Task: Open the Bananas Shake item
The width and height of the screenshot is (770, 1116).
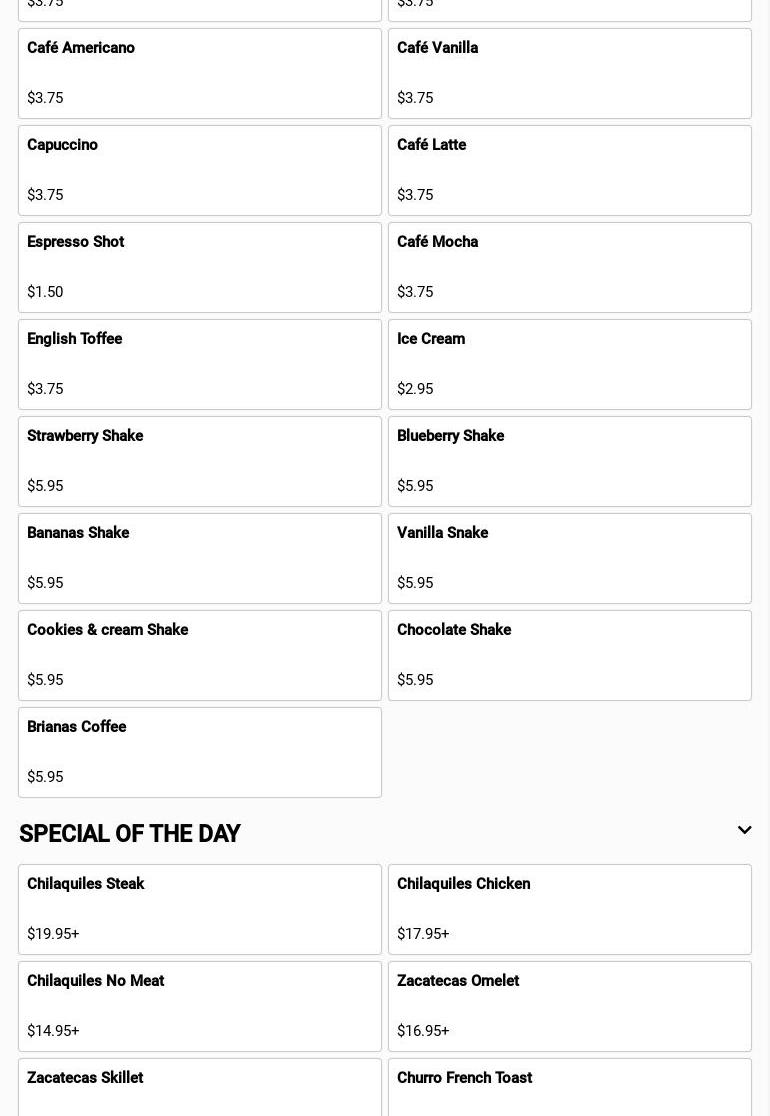Action: point(200,558)
